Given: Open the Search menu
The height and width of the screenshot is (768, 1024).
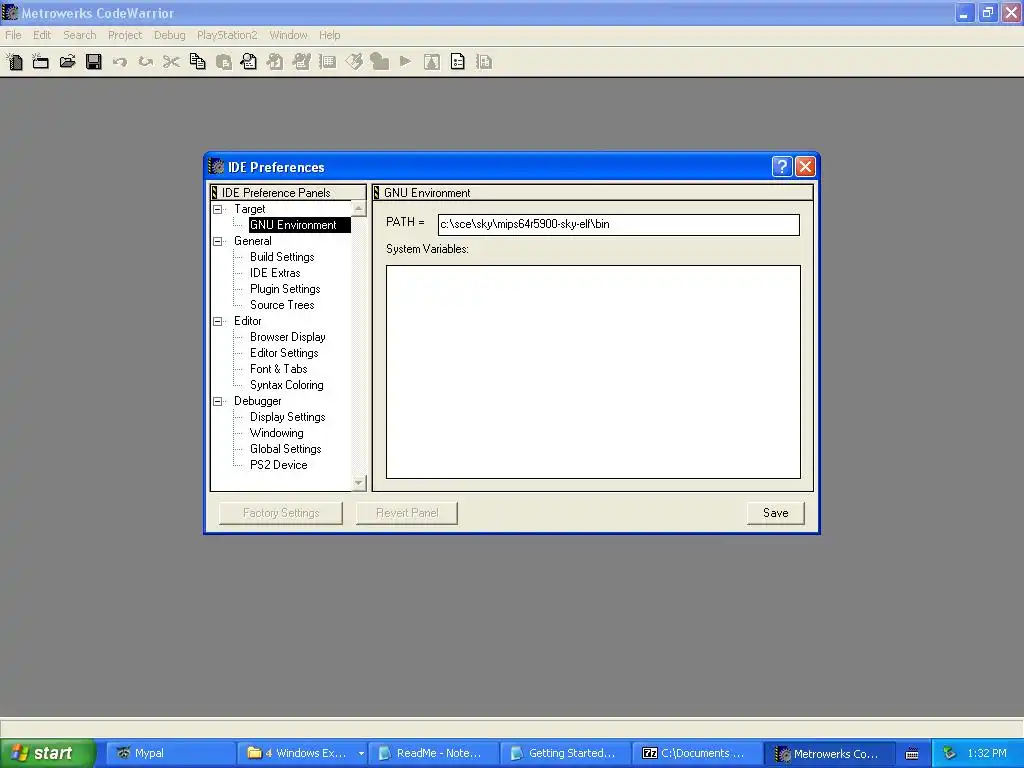Looking at the screenshot, I should tap(80, 35).
